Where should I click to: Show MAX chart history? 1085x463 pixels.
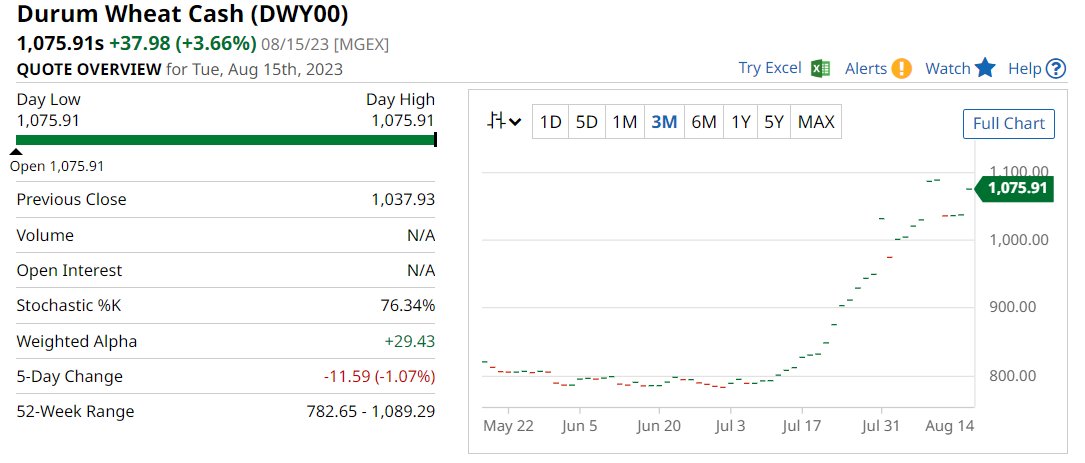pos(816,122)
